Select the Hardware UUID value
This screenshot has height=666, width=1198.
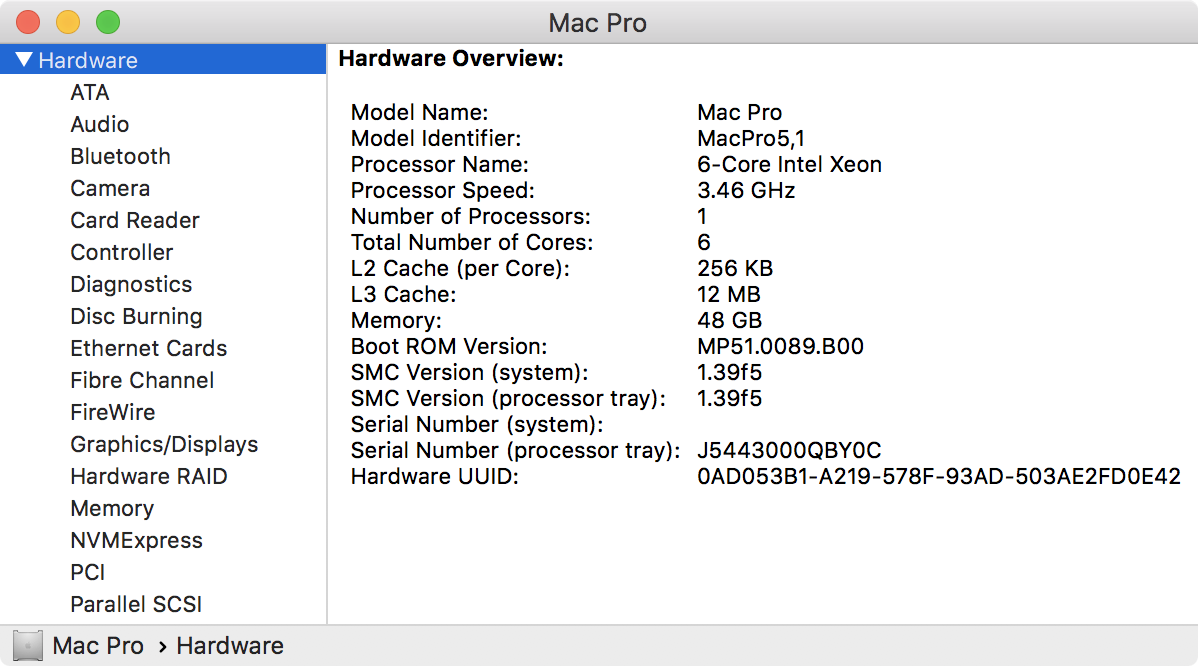[x=939, y=477]
